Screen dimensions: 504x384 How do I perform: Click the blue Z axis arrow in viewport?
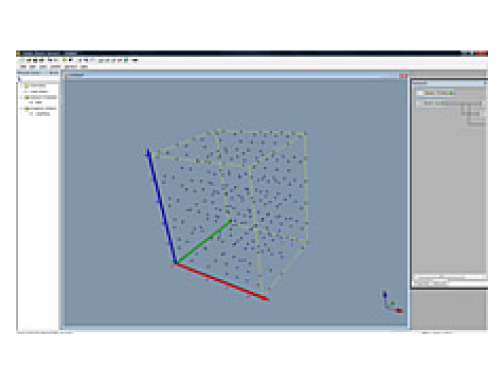[161, 206]
